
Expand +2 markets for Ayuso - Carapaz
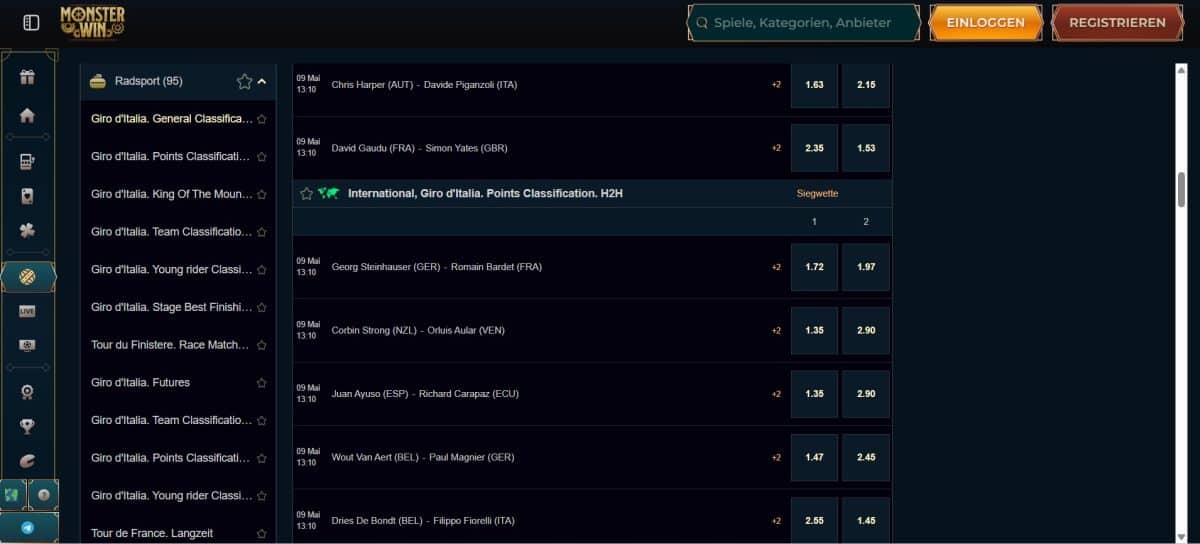click(776, 394)
